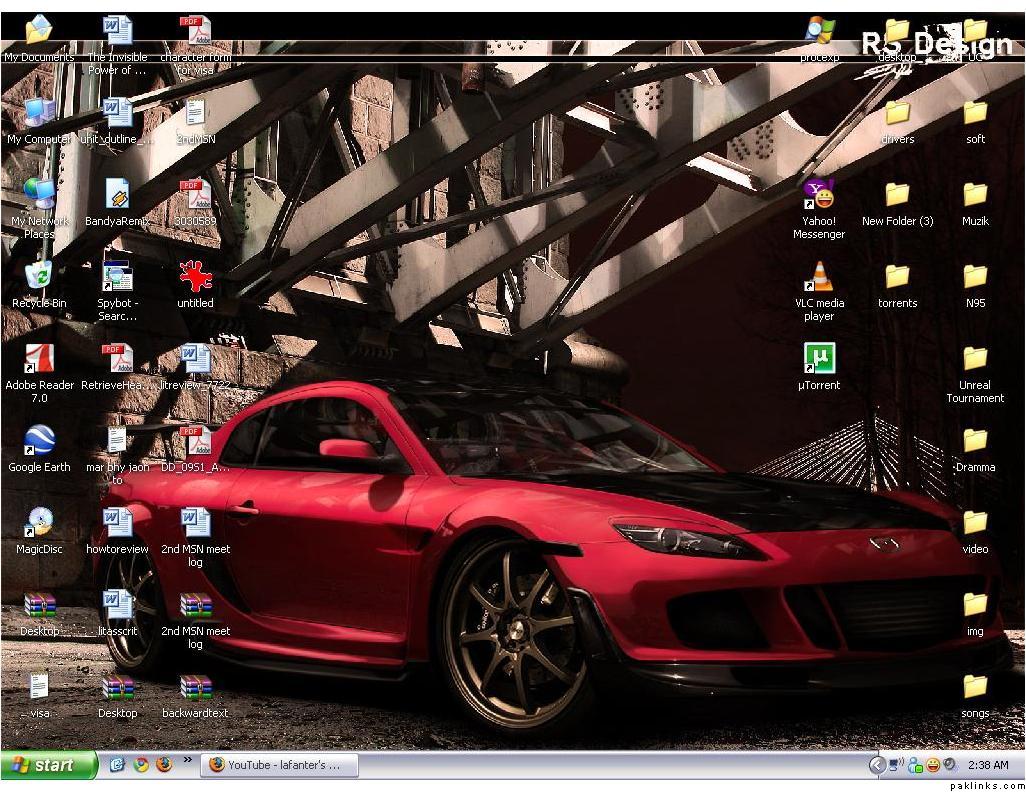
Task: Click the MagicDisc desktop icon
Action: [39, 523]
